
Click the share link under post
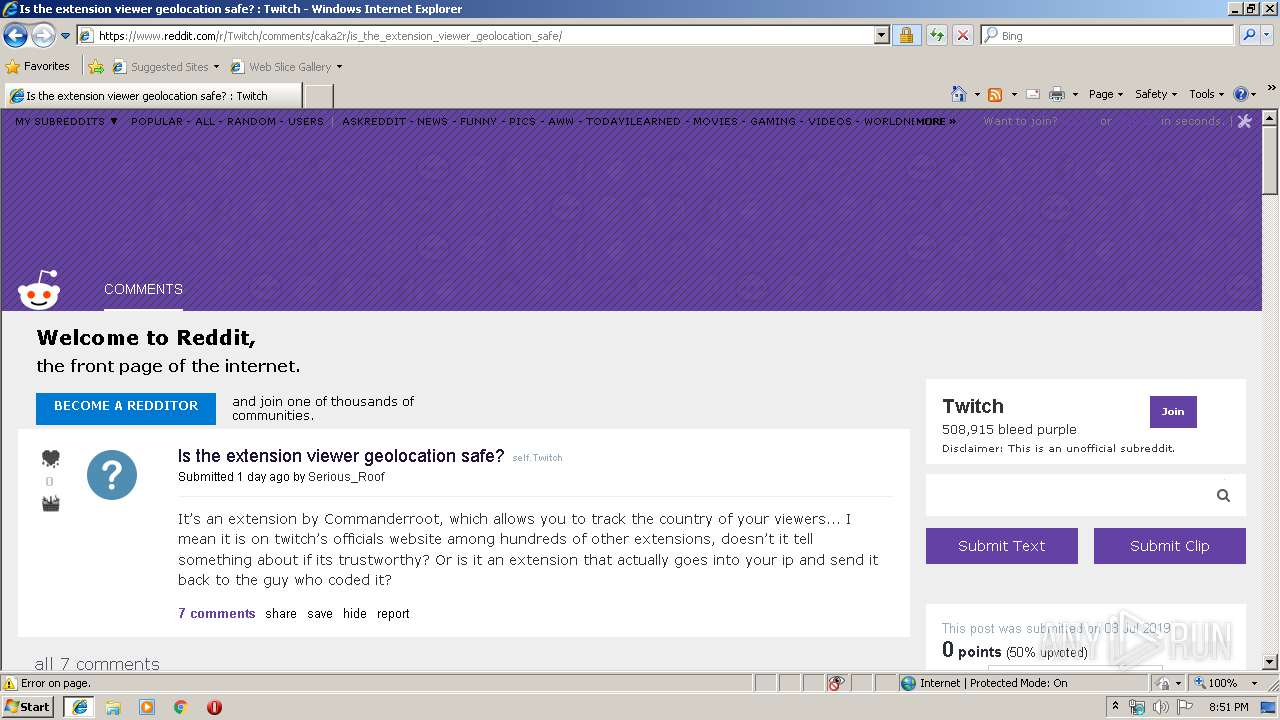pyautogui.click(x=281, y=614)
